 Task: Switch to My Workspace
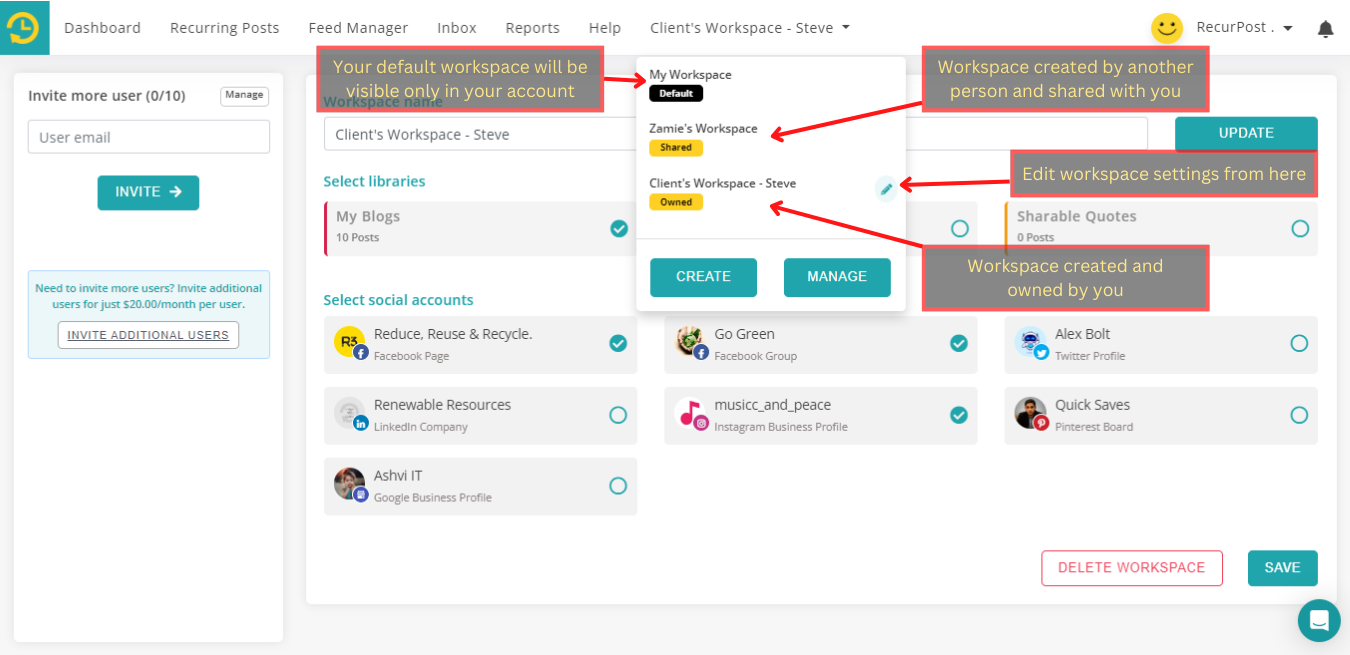coord(690,75)
